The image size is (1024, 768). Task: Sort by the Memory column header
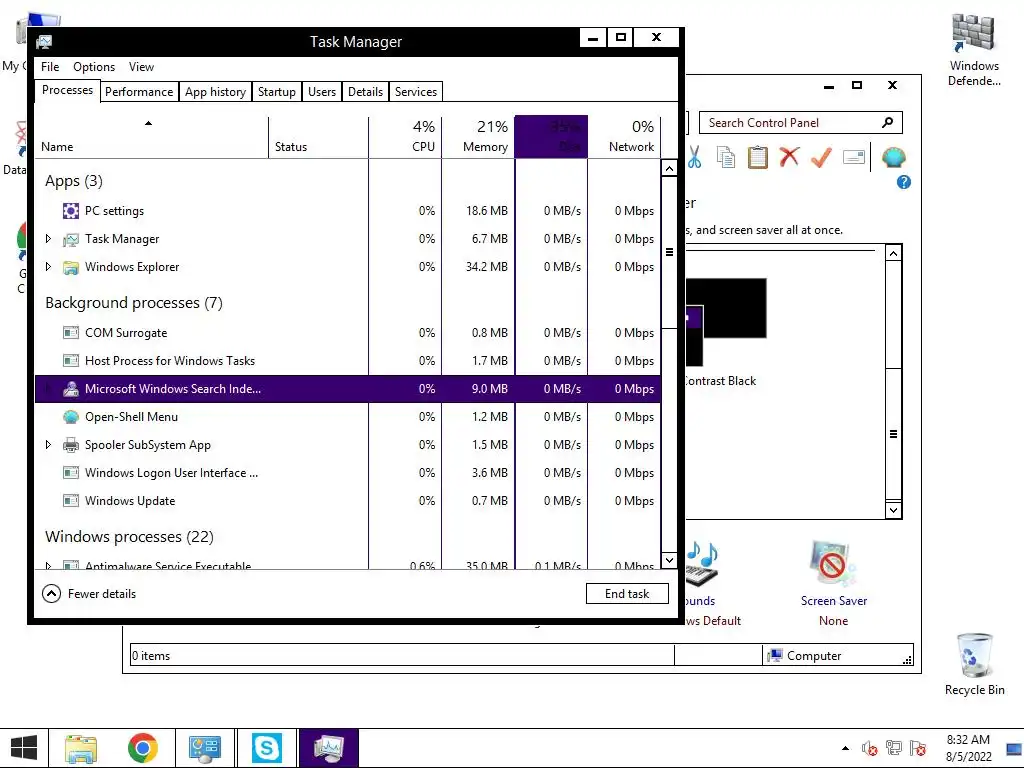click(x=479, y=138)
